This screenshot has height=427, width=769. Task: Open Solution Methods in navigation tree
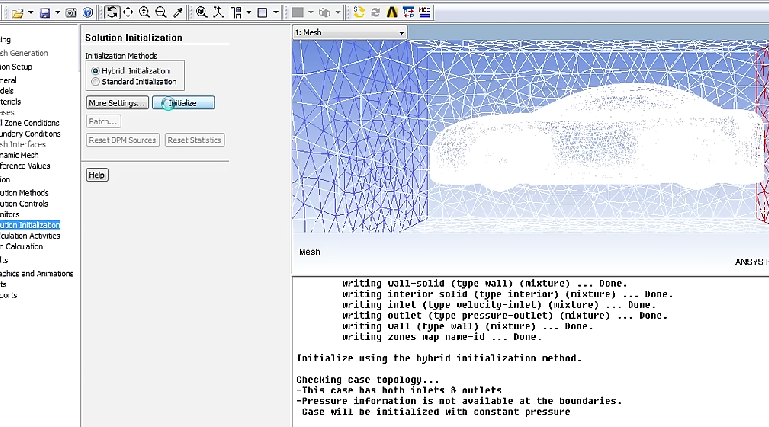click(24, 192)
